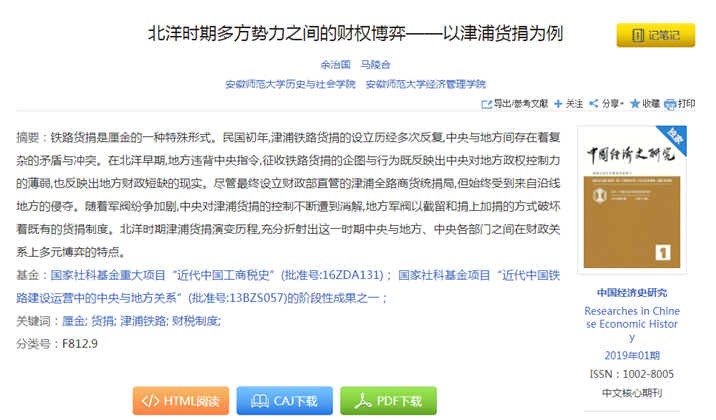Click the keyword 财税制度
Image resolution: width=716 pixels, height=420 pixels.
(x=195, y=320)
